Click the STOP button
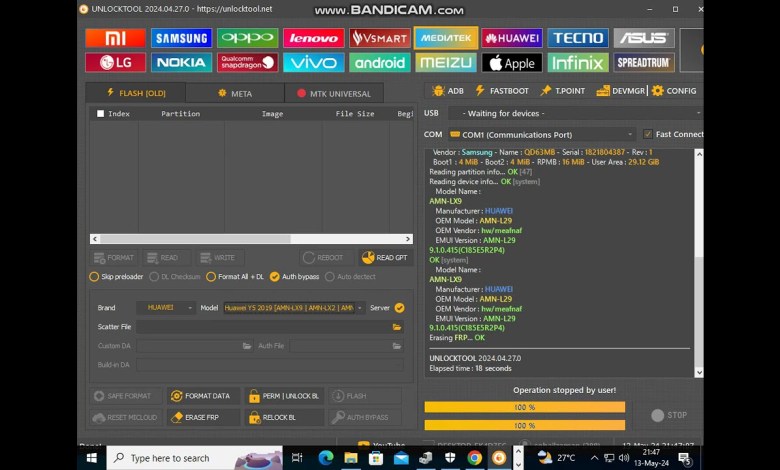The width and height of the screenshot is (780, 470). point(669,415)
